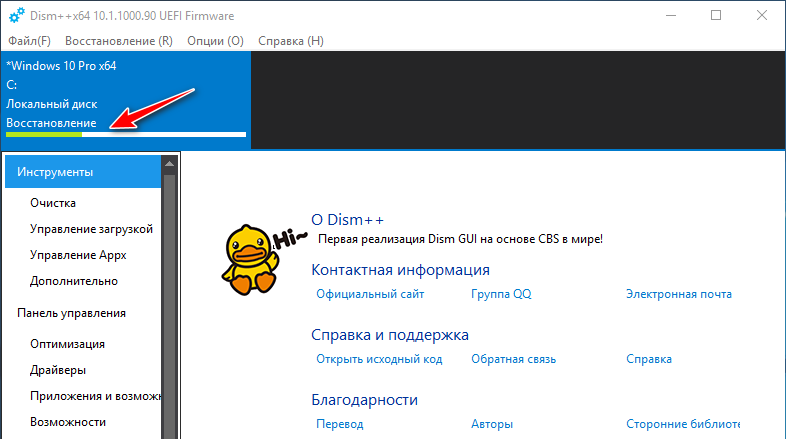The image size is (786, 439).
Task: Open the Авторы credits link
Action: click(492, 424)
